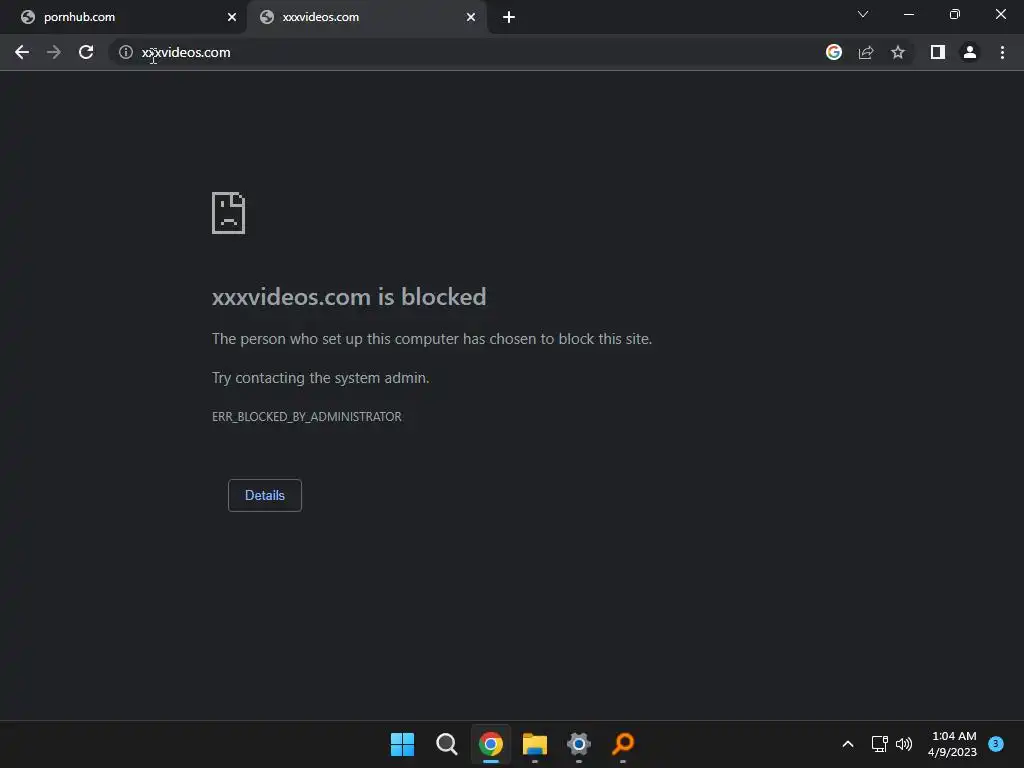The width and height of the screenshot is (1024, 768).
Task: Click the ERR_BLOCKED_BY_ADMINISTRATOR text
Action: pos(307,417)
